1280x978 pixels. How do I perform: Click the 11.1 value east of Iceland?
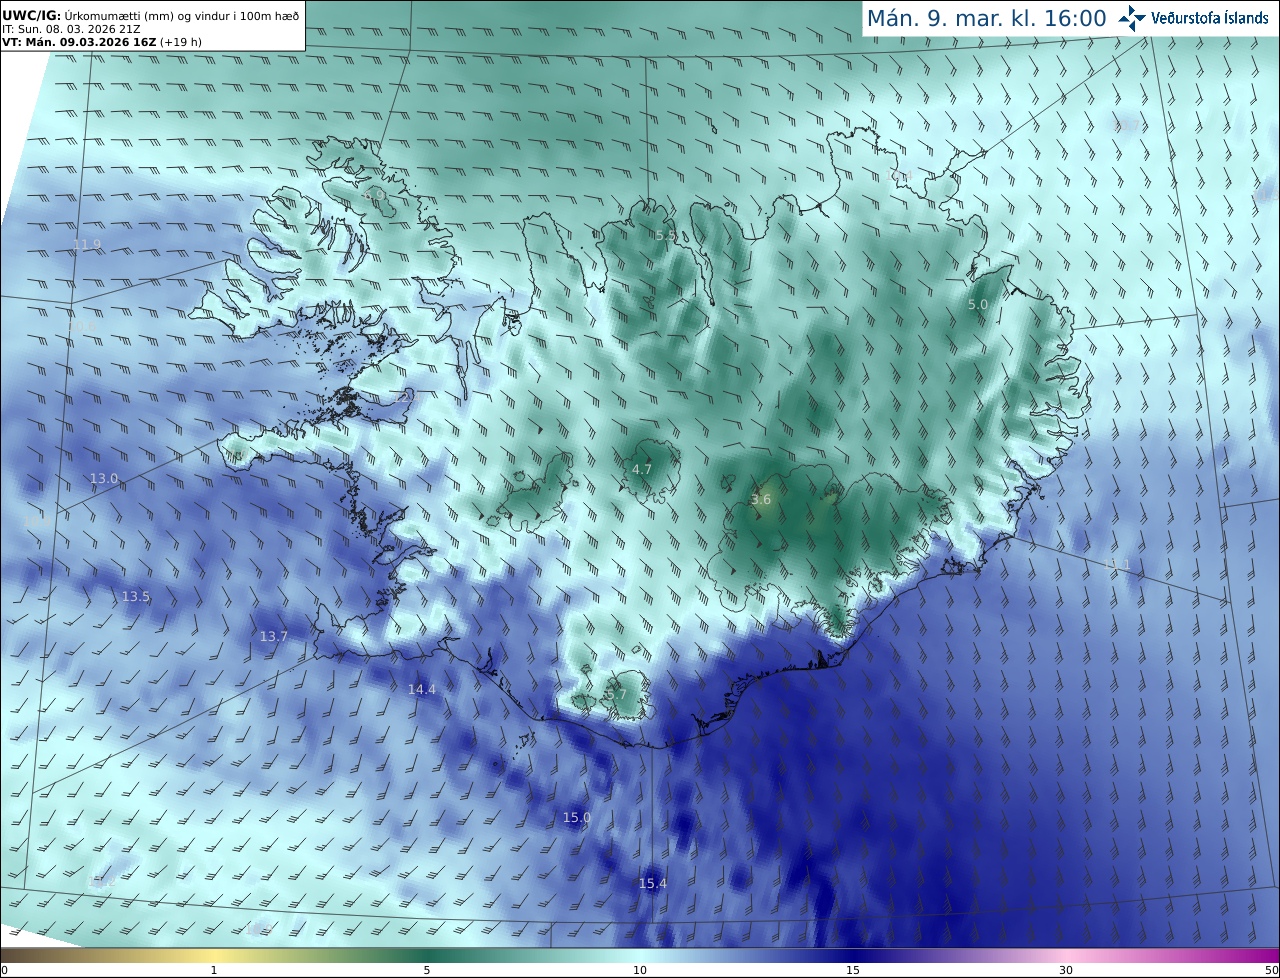(1117, 566)
